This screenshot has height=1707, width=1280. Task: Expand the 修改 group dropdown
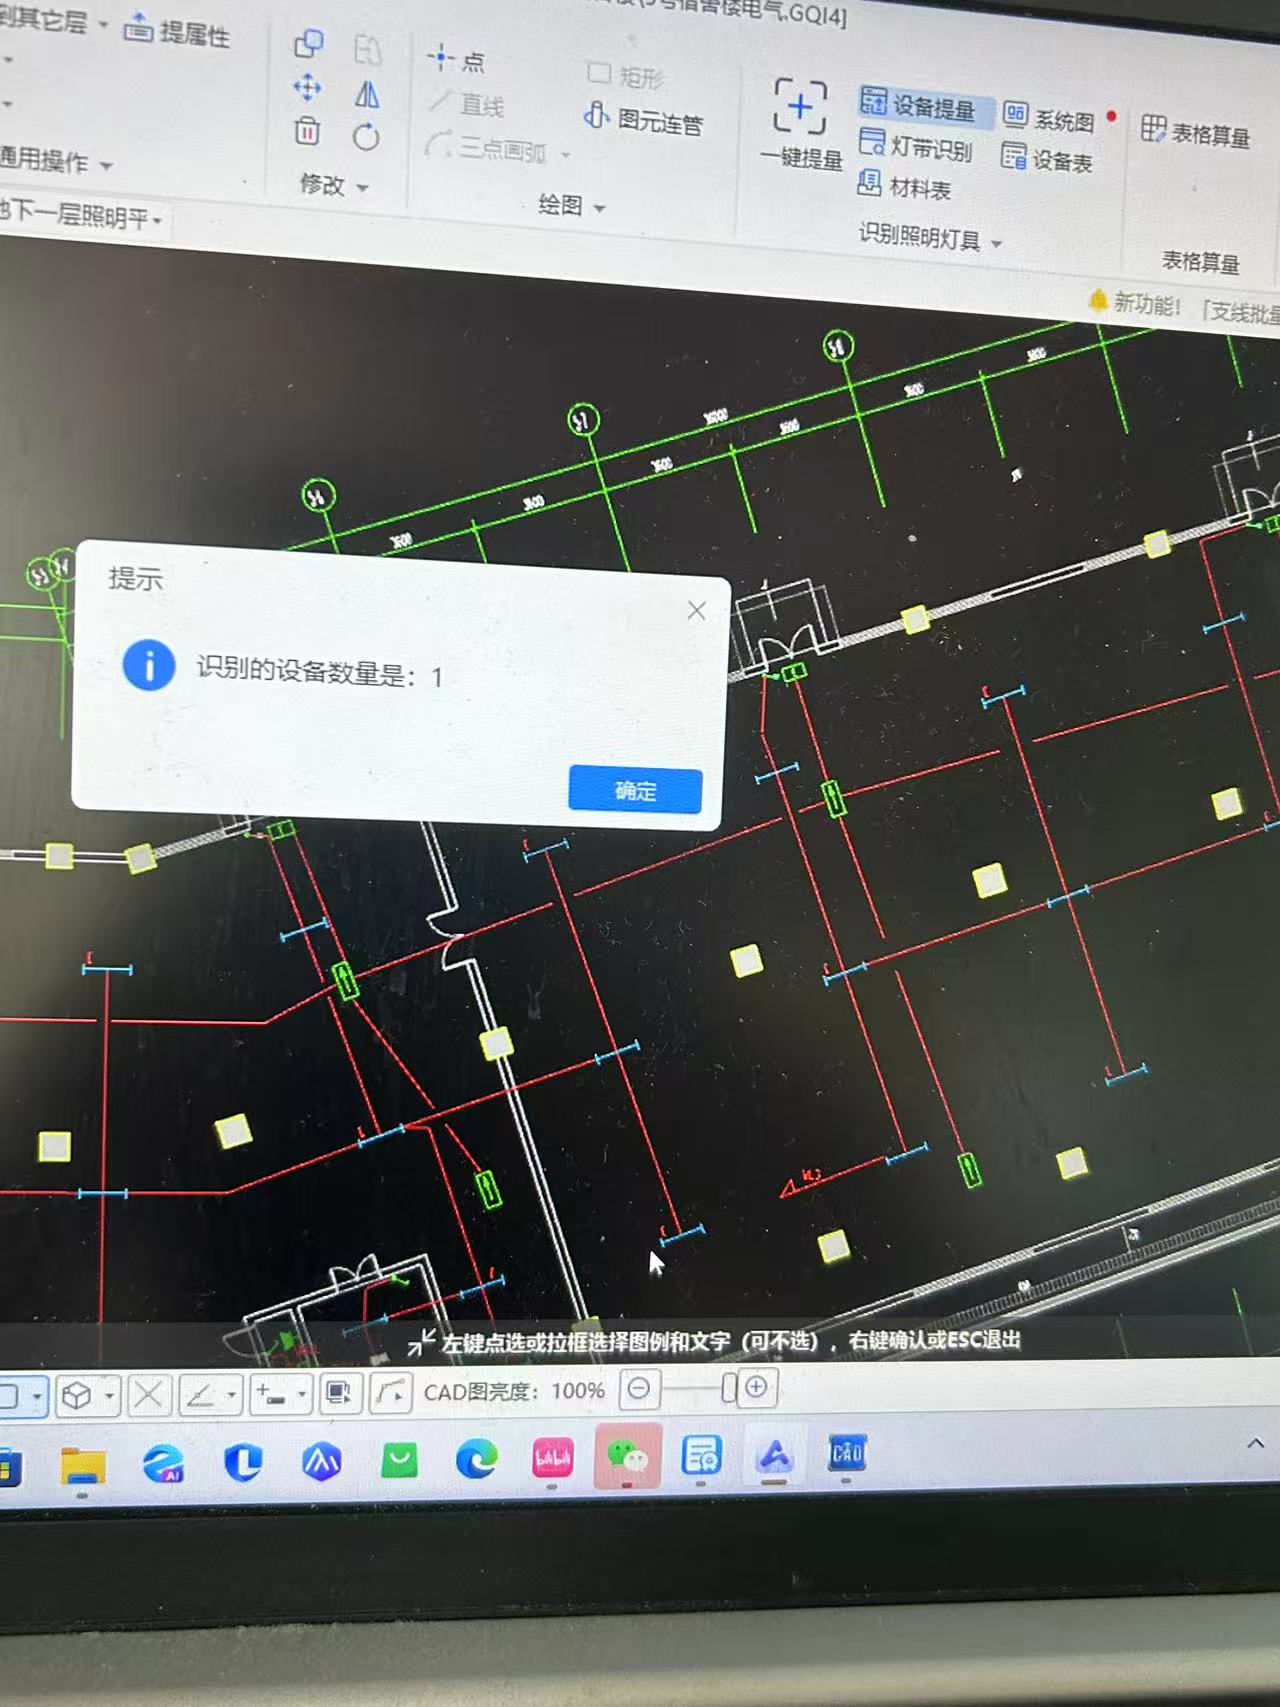point(363,188)
